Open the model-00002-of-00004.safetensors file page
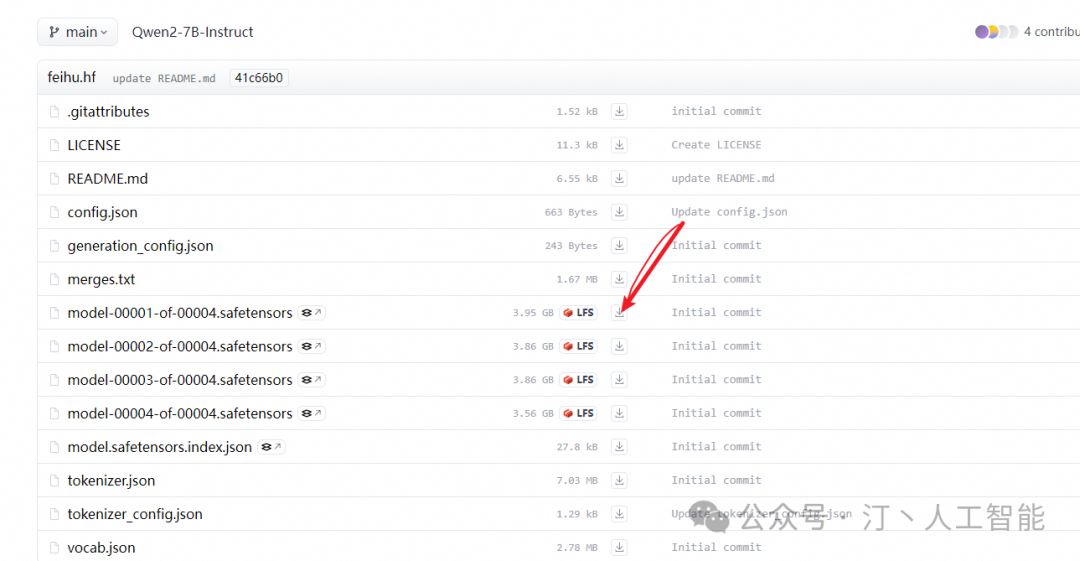The width and height of the screenshot is (1080, 561). [x=180, y=346]
